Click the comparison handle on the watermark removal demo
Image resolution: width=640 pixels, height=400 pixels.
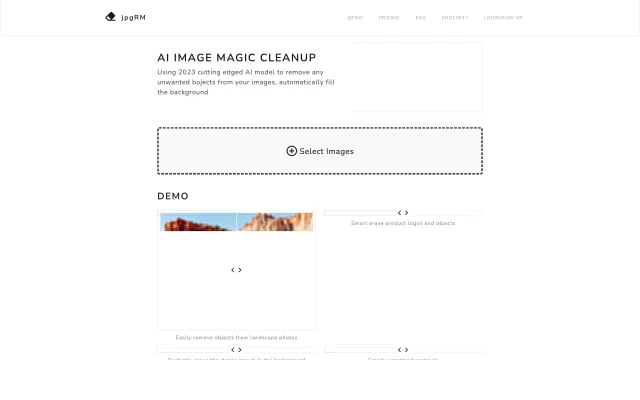click(403, 350)
